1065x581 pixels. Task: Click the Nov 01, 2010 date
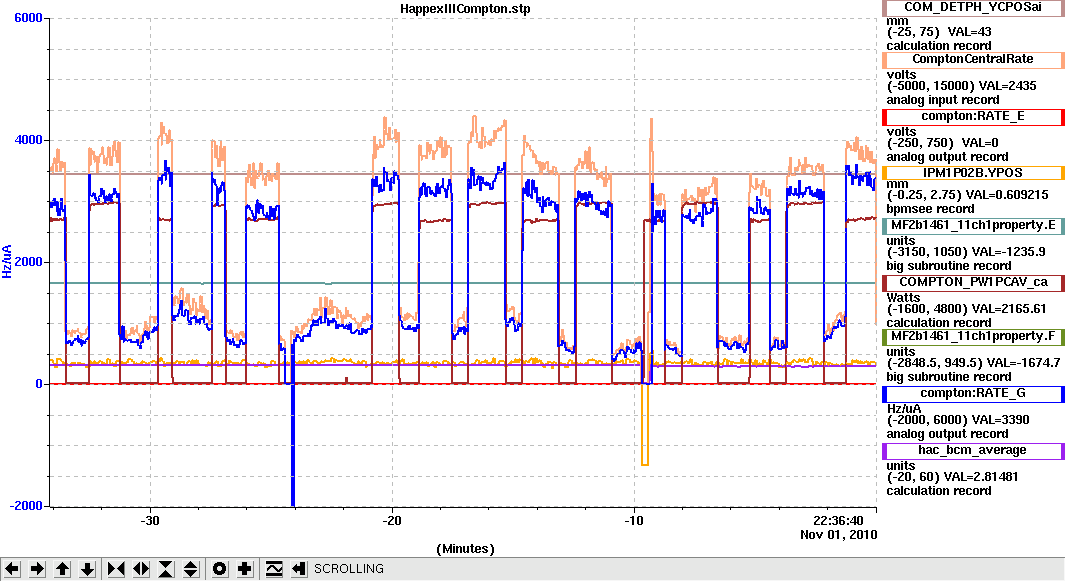click(x=838, y=535)
